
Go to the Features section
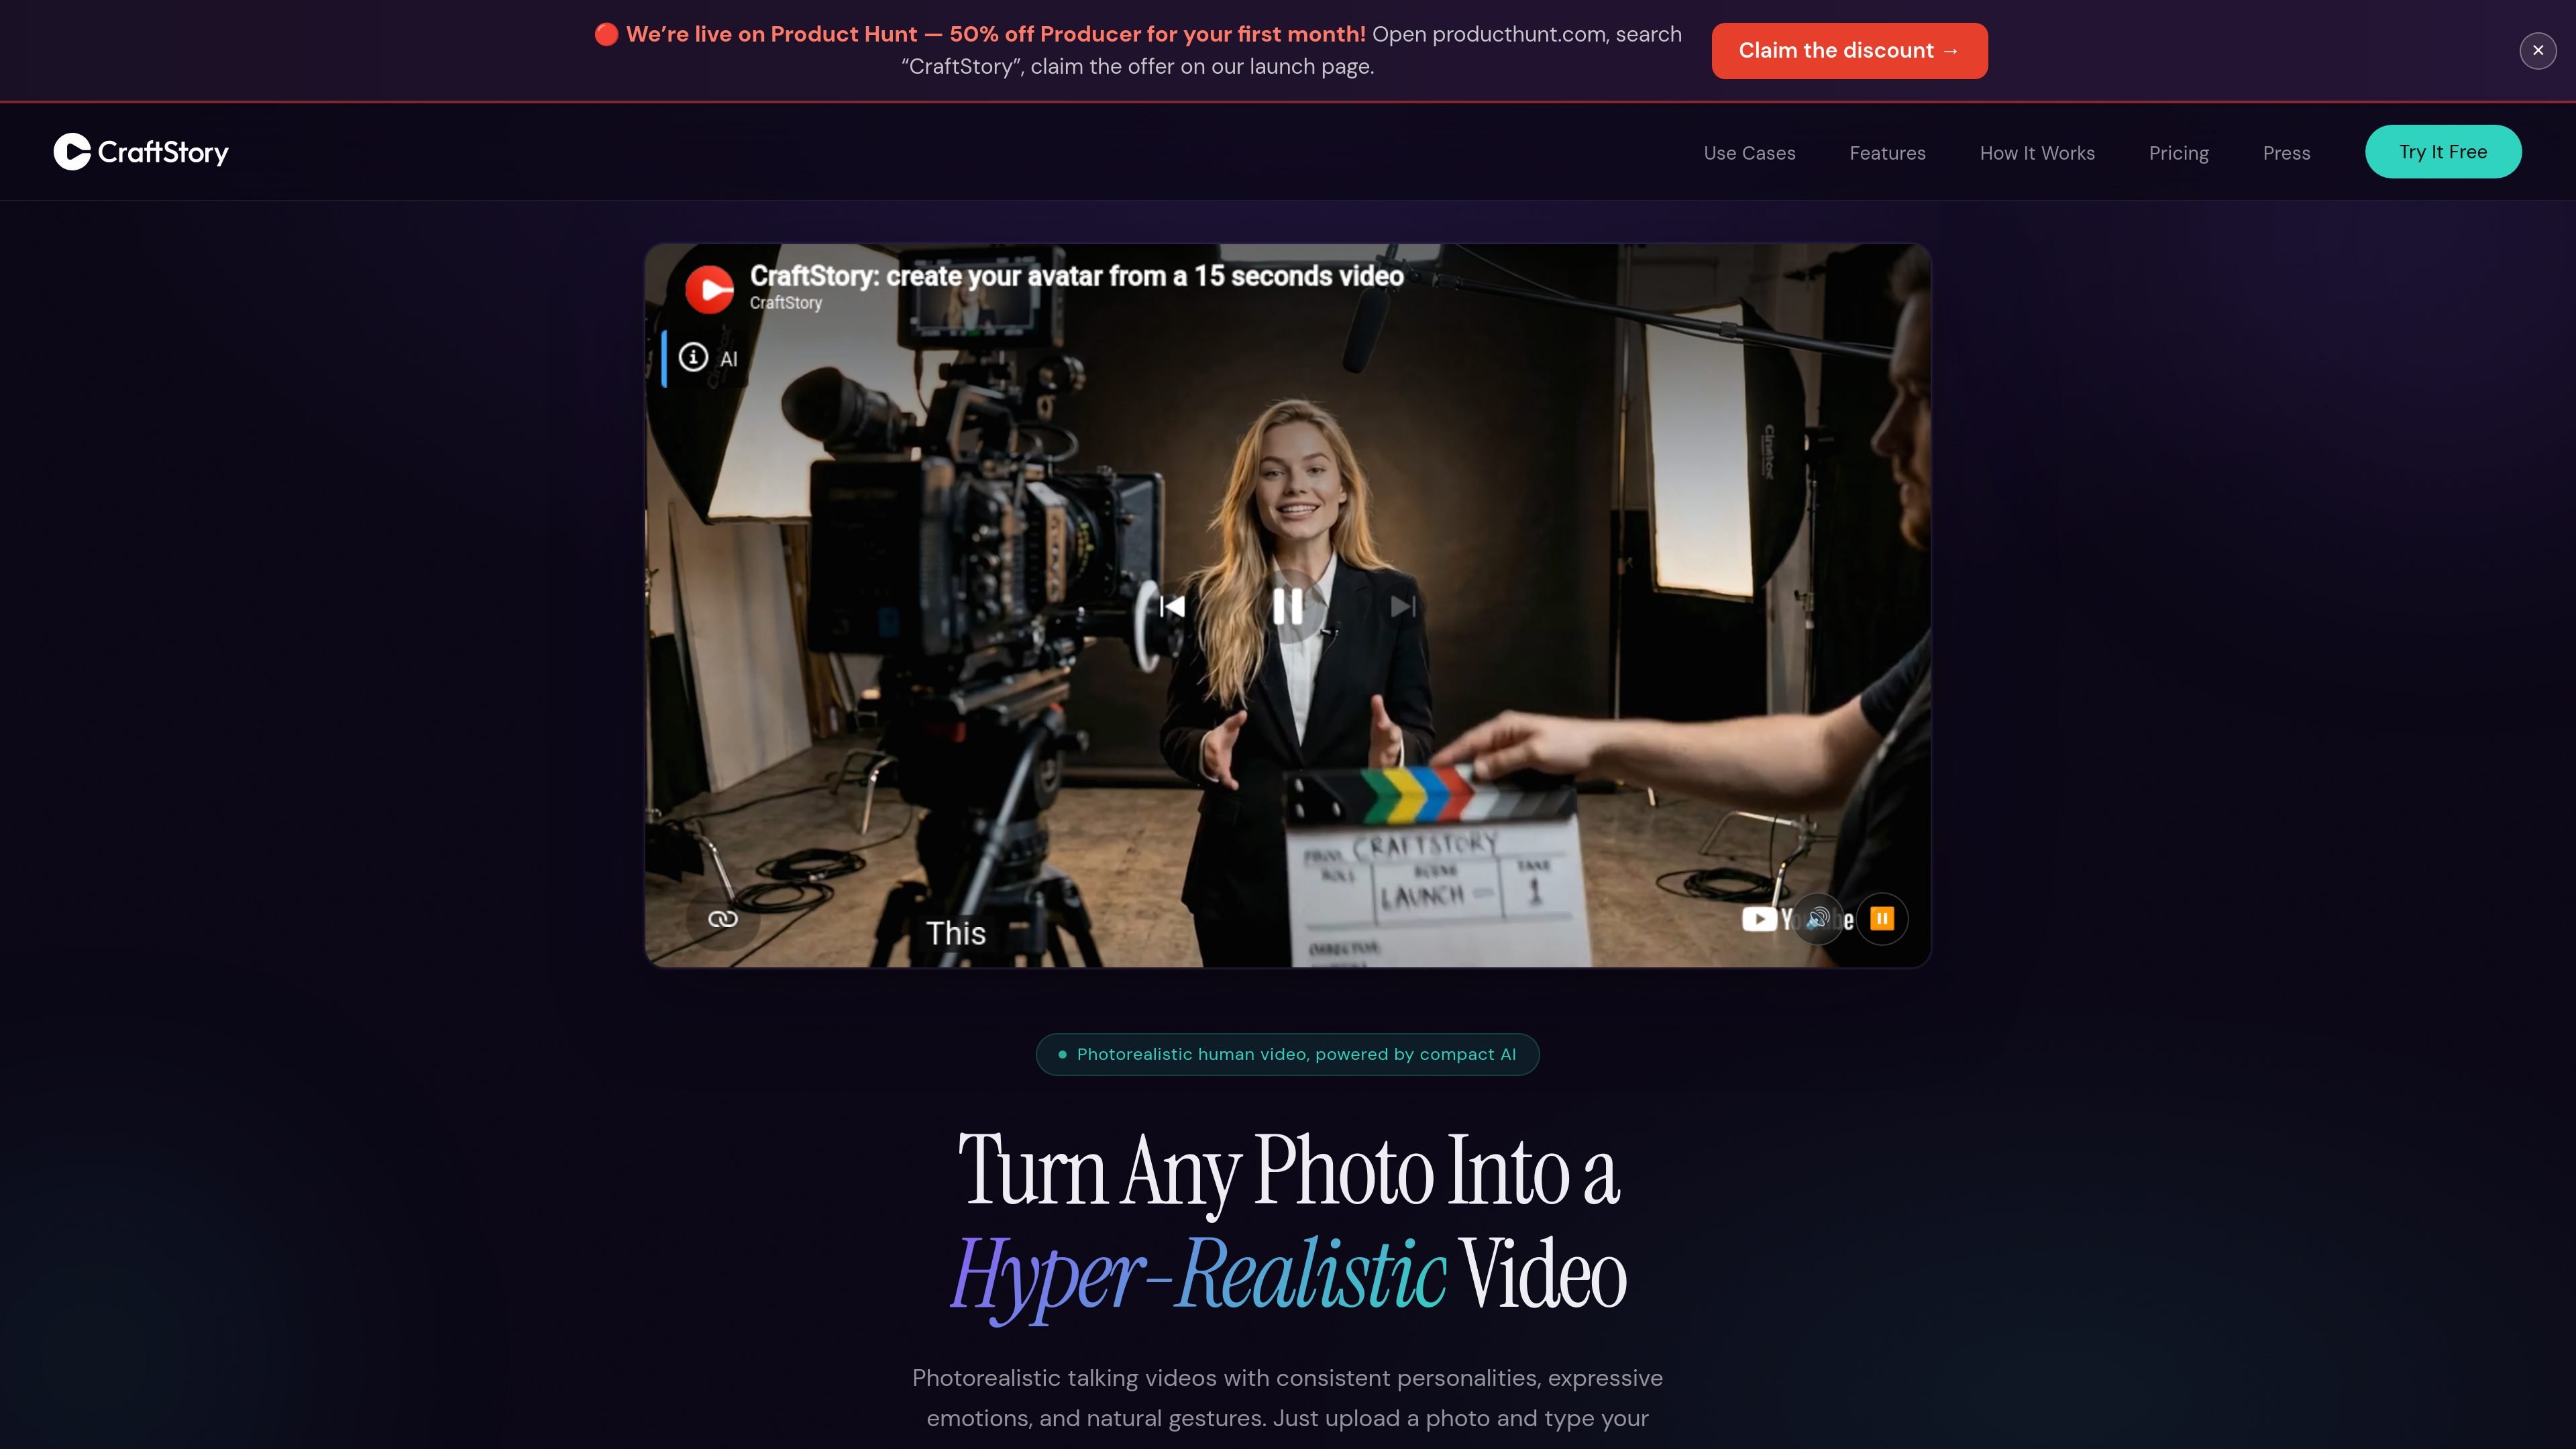pyautogui.click(x=1887, y=153)
